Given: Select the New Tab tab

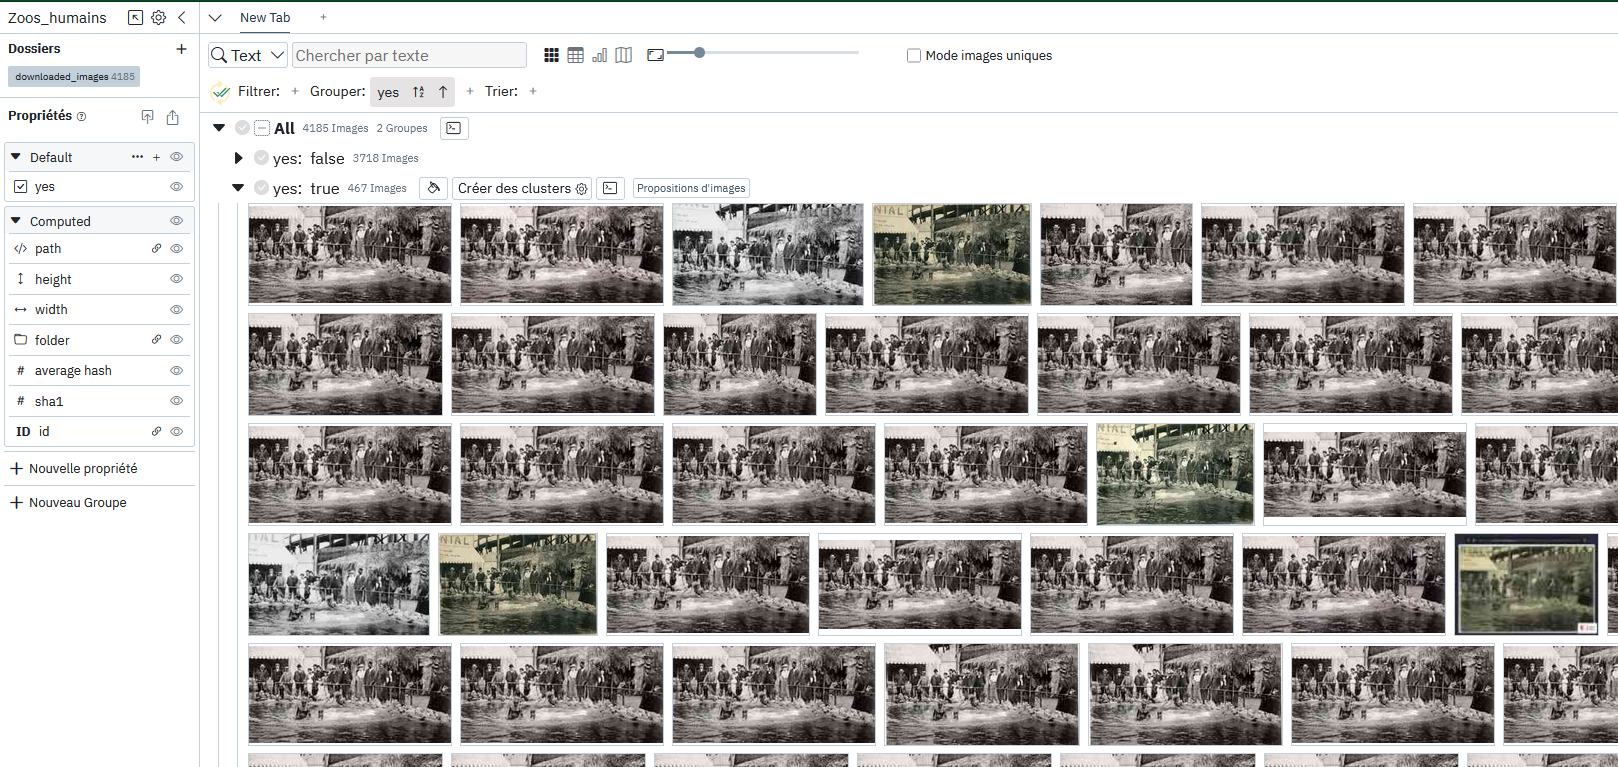Looking at the screenshot, I should [265, 17].
